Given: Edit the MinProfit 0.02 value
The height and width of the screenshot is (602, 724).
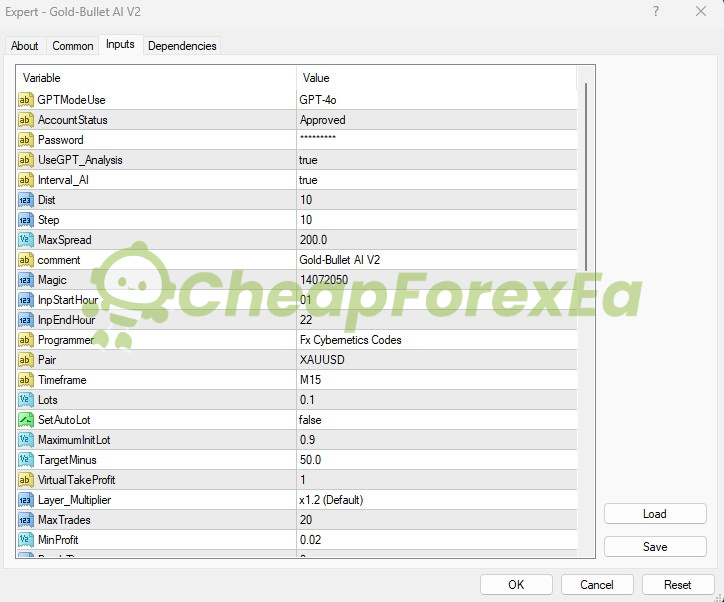Looking at the screenshot, I should pyautogui.click(x=437, y=540).
